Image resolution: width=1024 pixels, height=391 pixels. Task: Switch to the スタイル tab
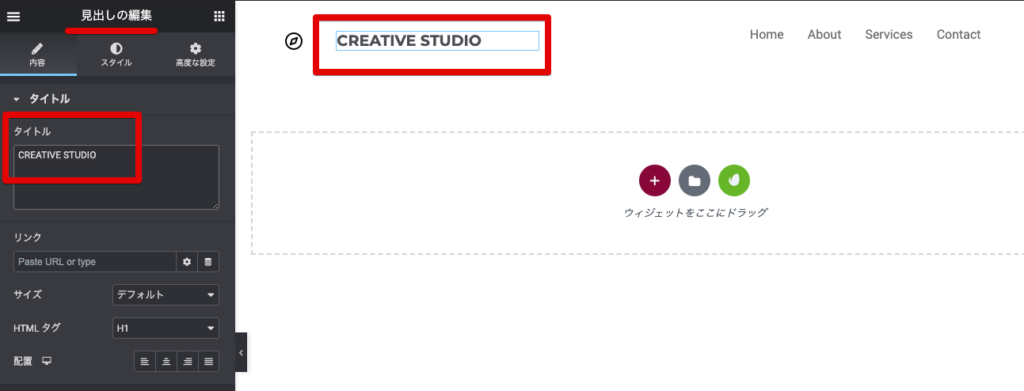click(116, 55)
